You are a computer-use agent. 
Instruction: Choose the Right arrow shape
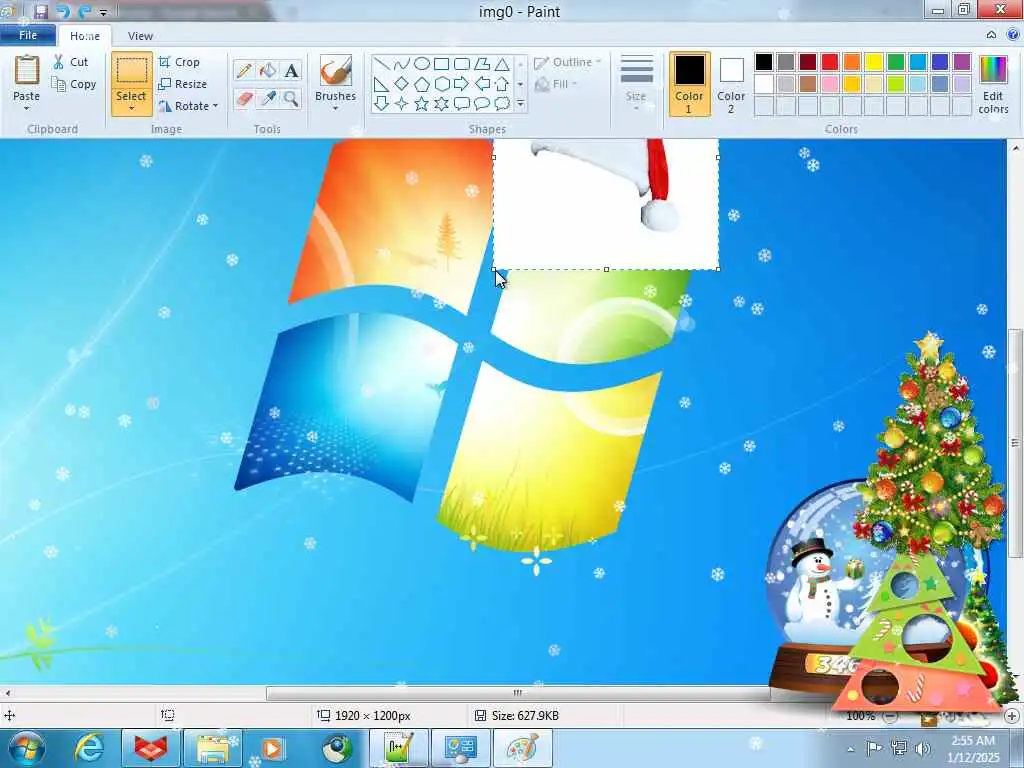click(462, 84)
